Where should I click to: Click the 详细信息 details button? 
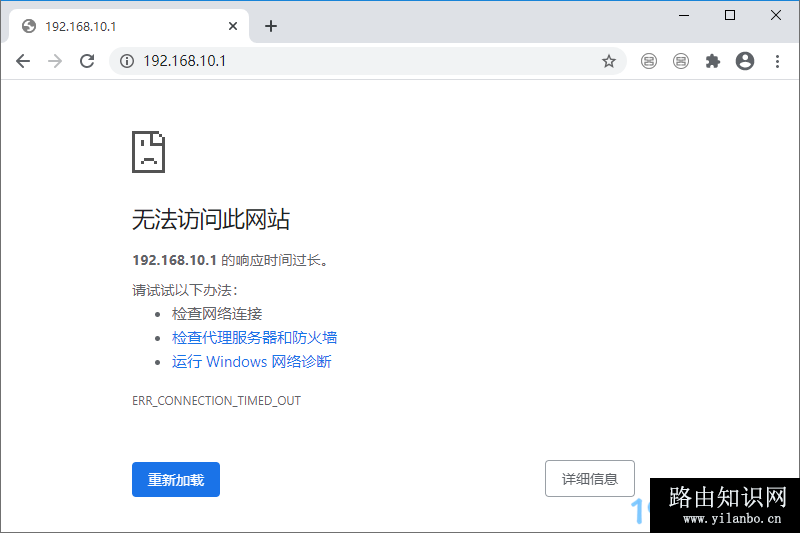coord(590,478)
